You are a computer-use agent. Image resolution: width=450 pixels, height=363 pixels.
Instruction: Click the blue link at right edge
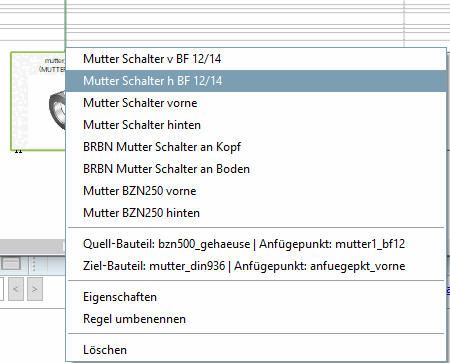448,291
